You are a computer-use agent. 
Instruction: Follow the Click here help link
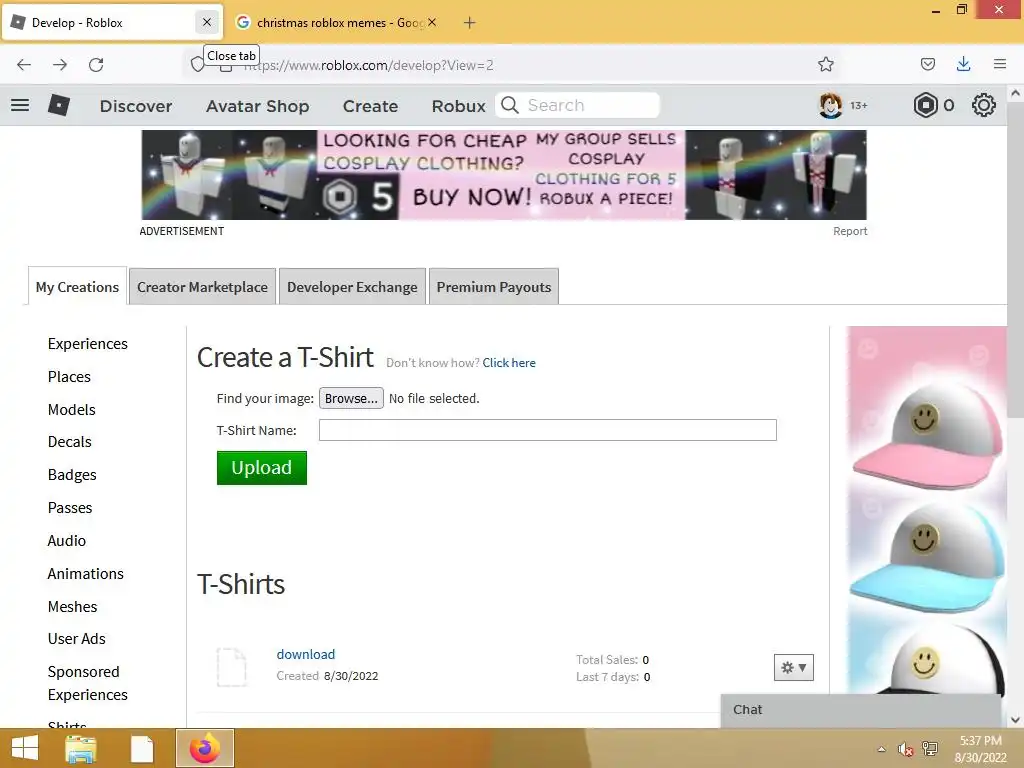point(509,363)
